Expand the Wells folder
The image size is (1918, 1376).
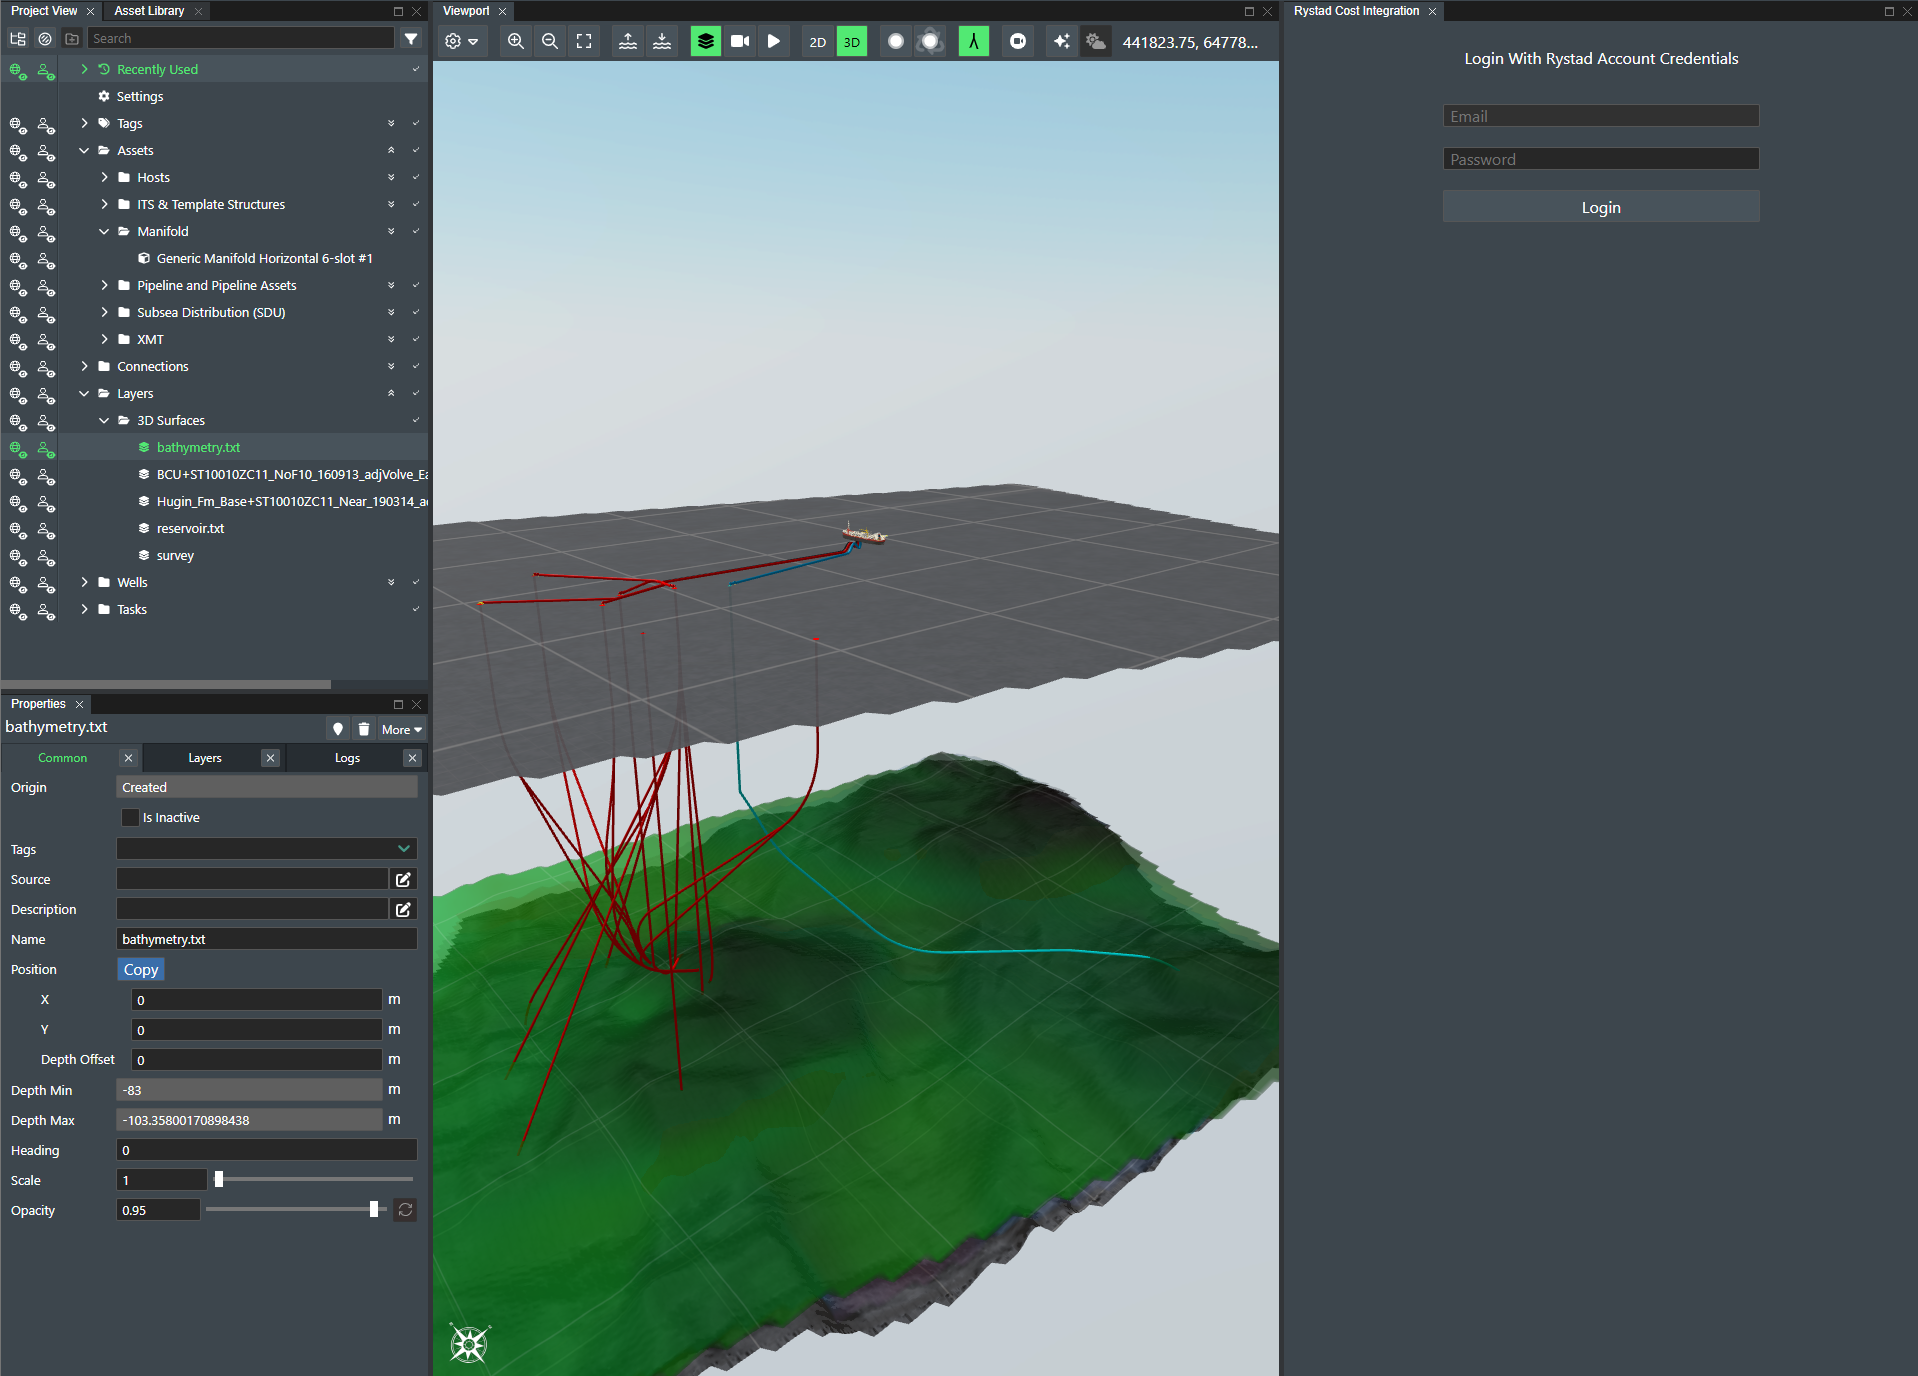click(84, 582)
